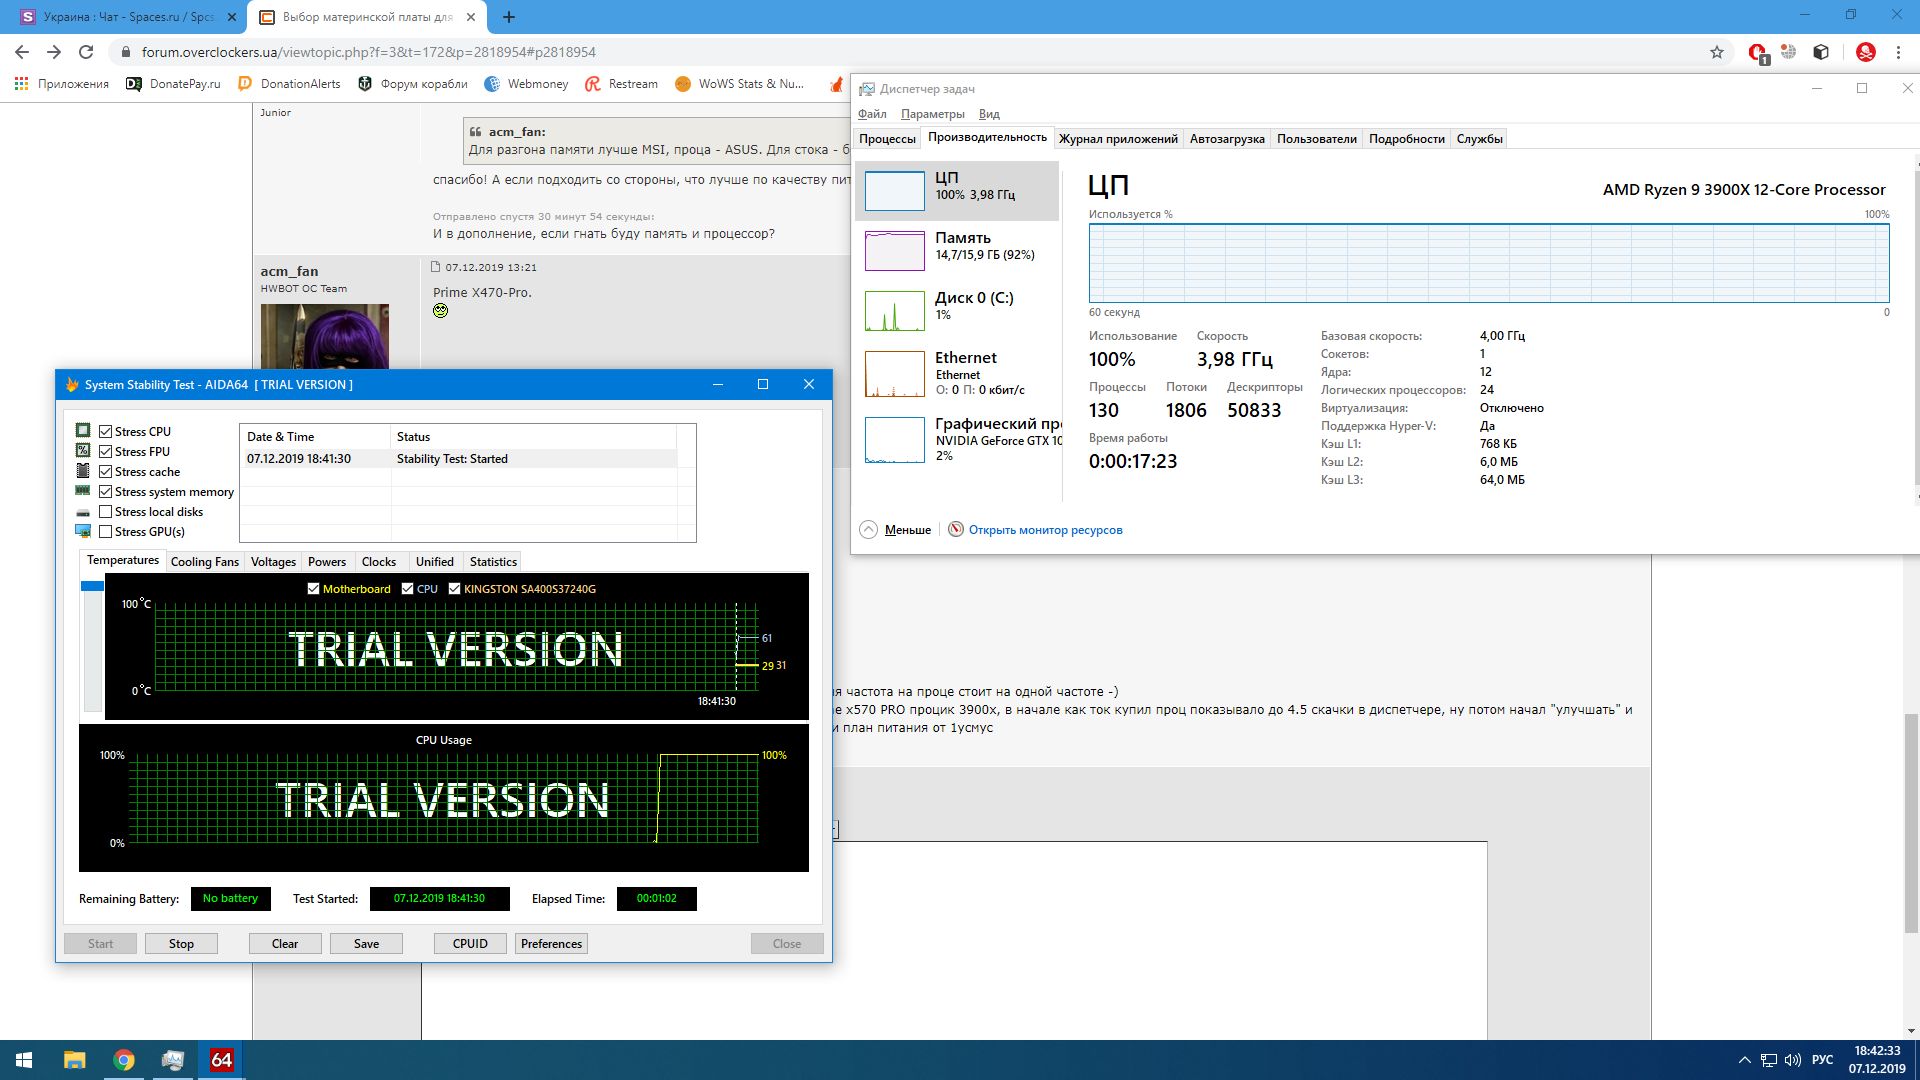Enable the Stress GPU(s) checkbox
Viewport: 1920px width, 1080px height.
coord(105,532)
